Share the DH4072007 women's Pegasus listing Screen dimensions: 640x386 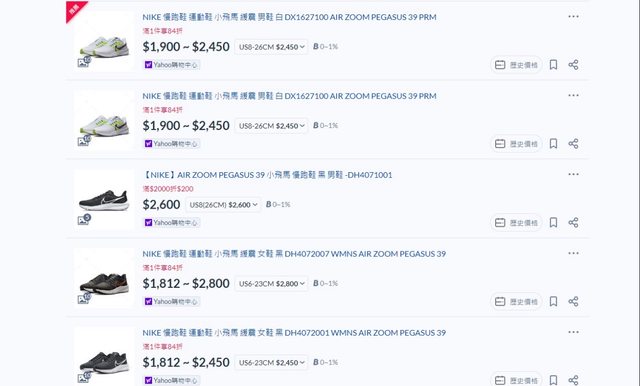click(x=573, y=301)
